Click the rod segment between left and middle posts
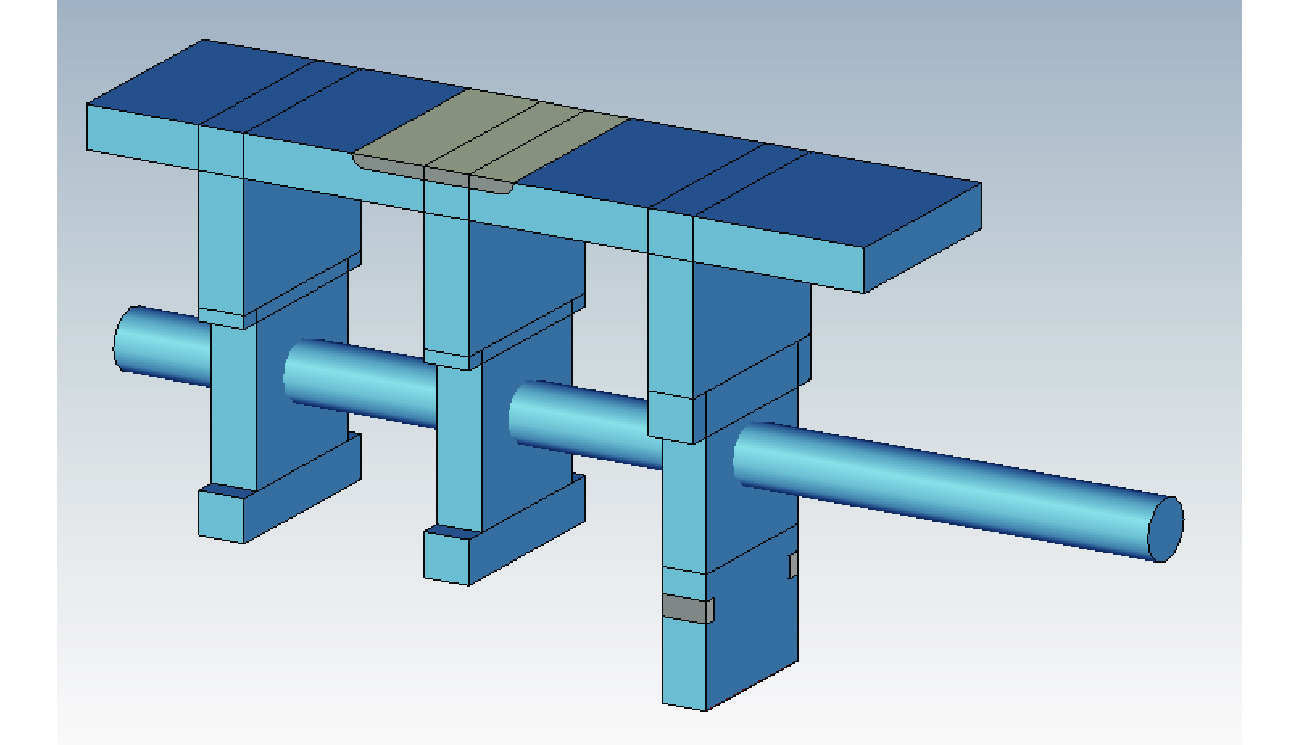Image resolution: width=1299 pixels, height=745 pixels. 360,385
